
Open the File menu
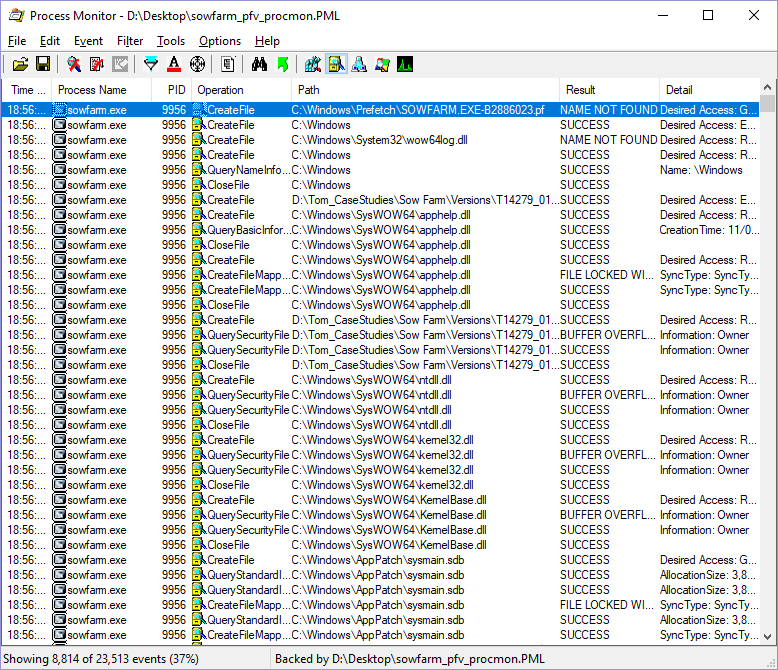[17, 41]
